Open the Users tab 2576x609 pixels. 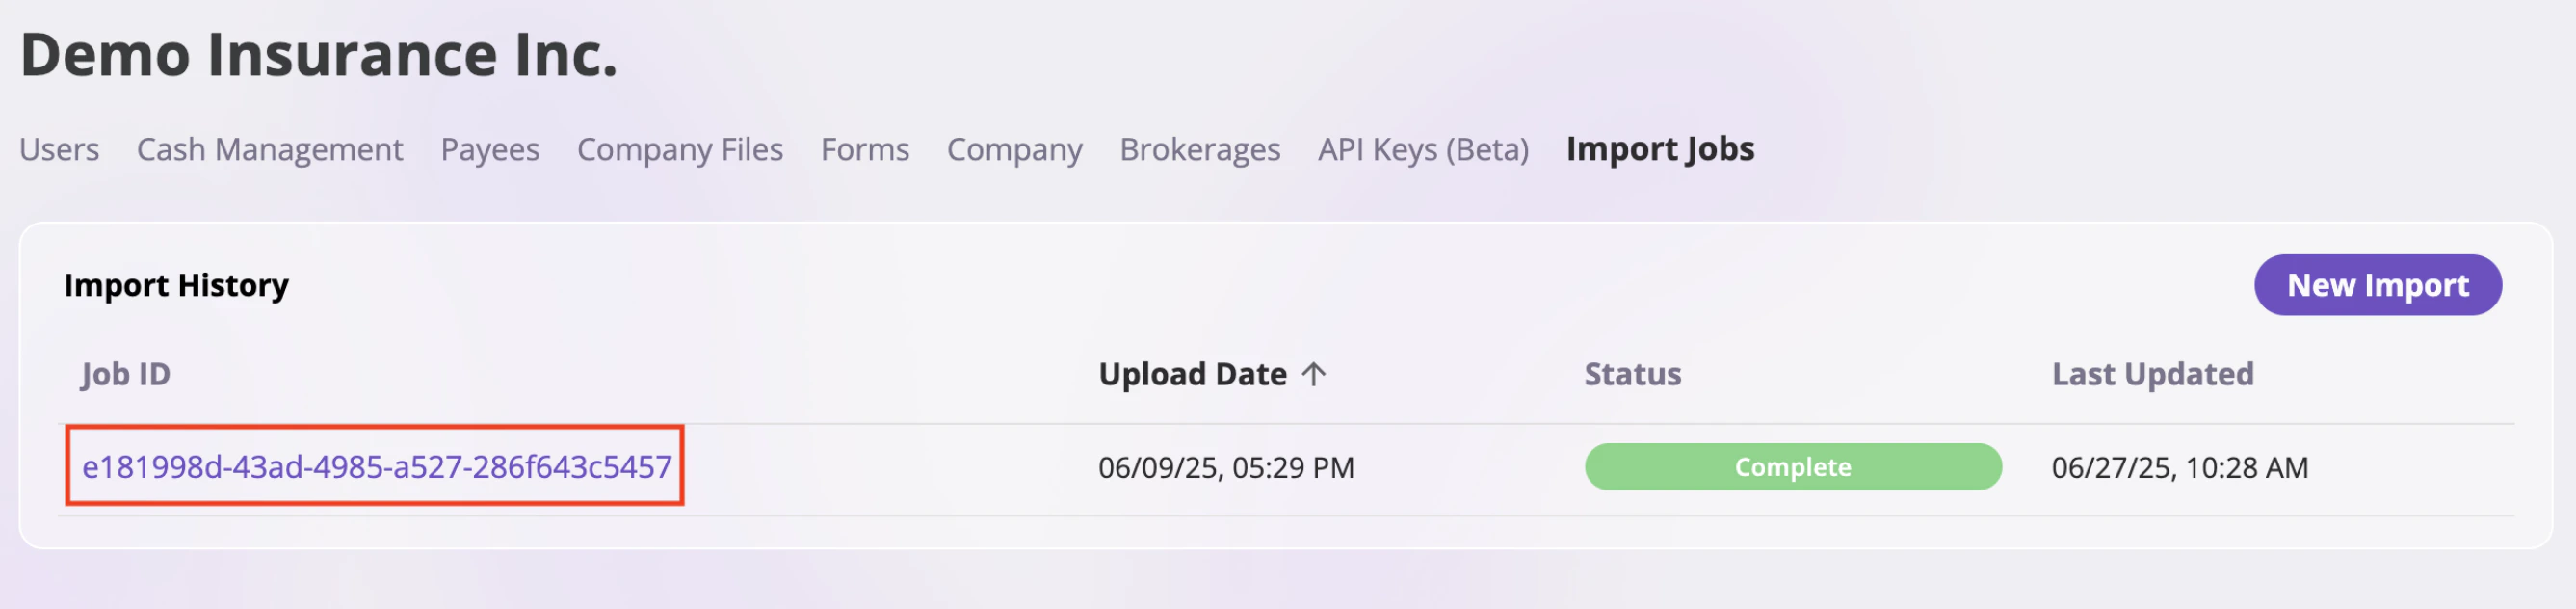tap(59, 149)
